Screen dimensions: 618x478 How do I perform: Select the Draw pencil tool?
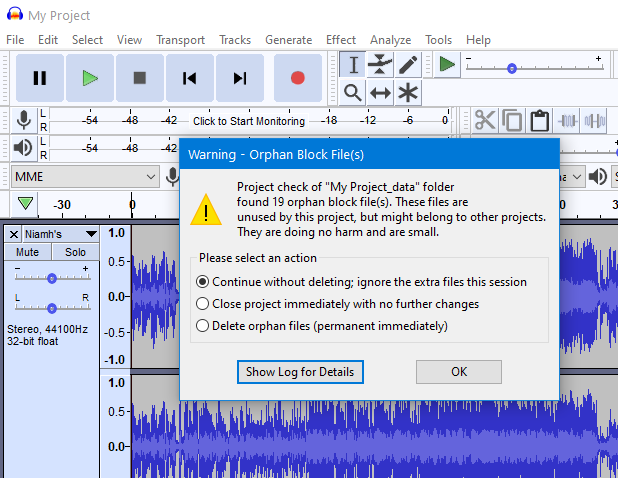[408, 65]
